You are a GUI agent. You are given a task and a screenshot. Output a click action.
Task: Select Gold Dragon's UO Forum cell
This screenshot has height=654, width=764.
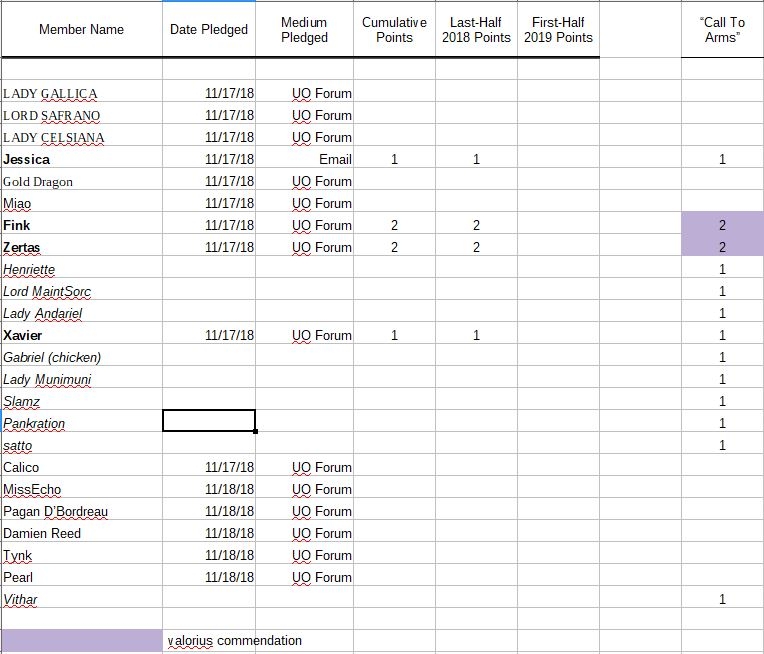coord(304,179)
